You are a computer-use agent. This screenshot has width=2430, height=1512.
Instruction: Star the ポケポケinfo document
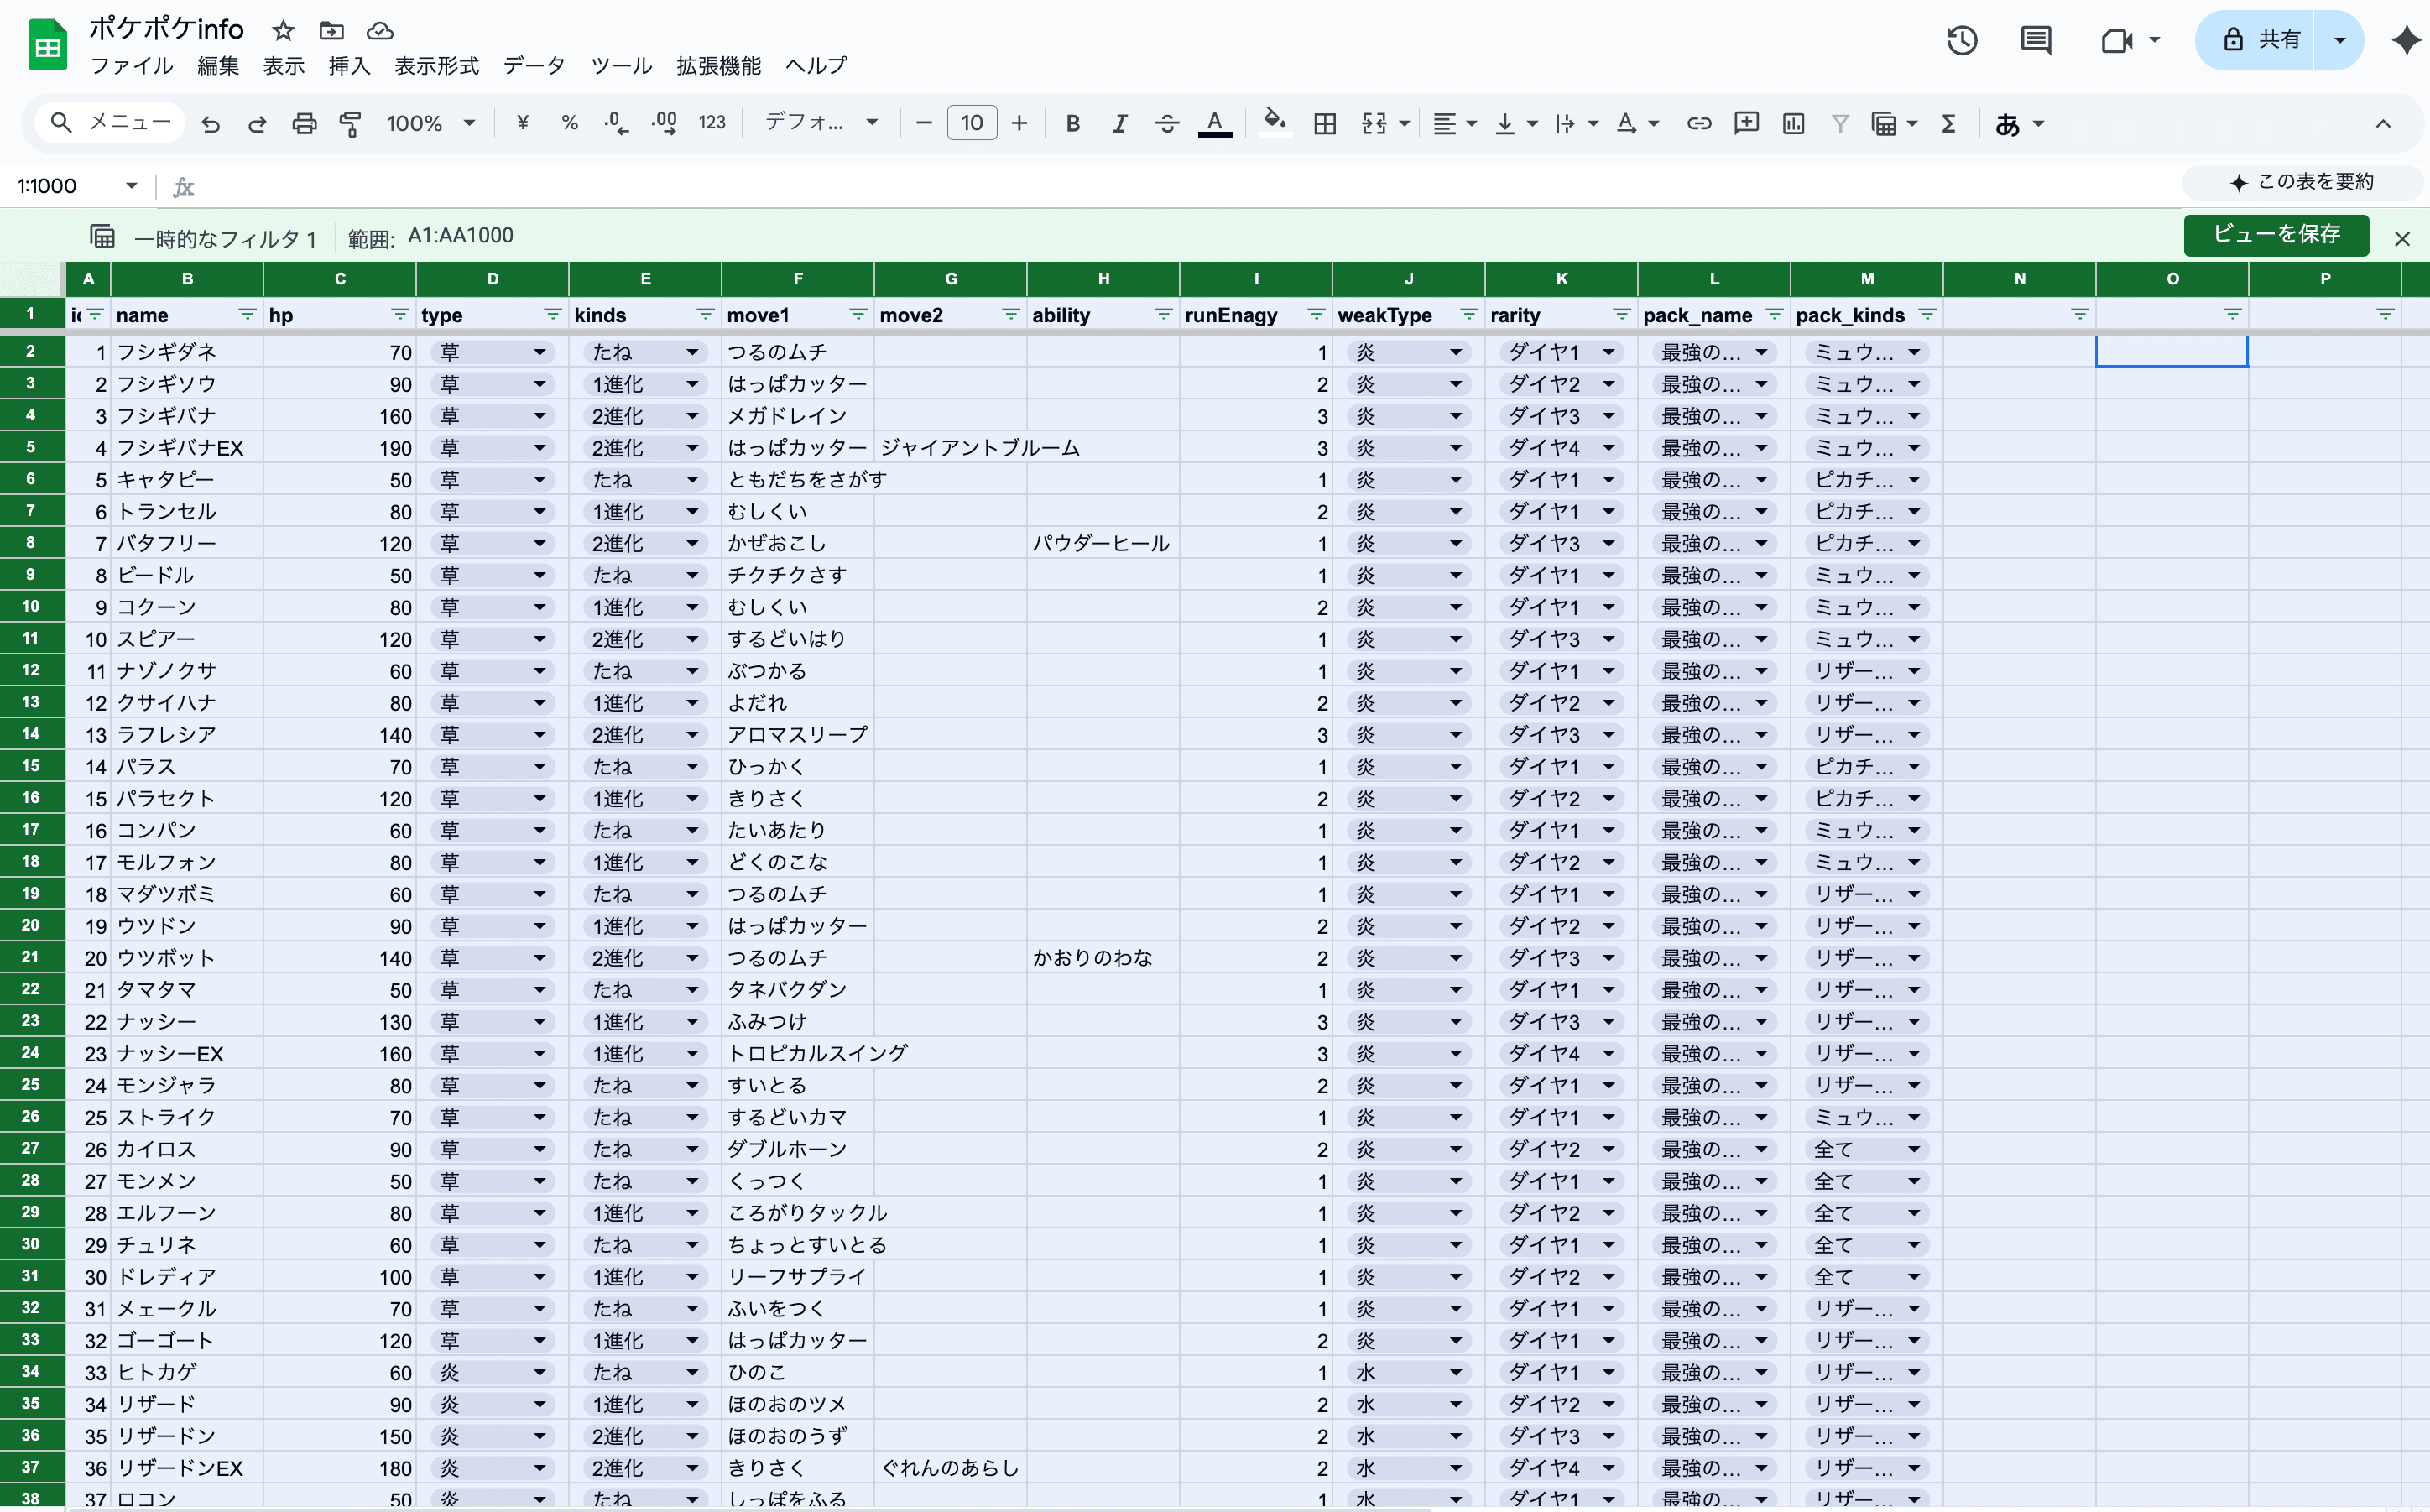point(284,30)
